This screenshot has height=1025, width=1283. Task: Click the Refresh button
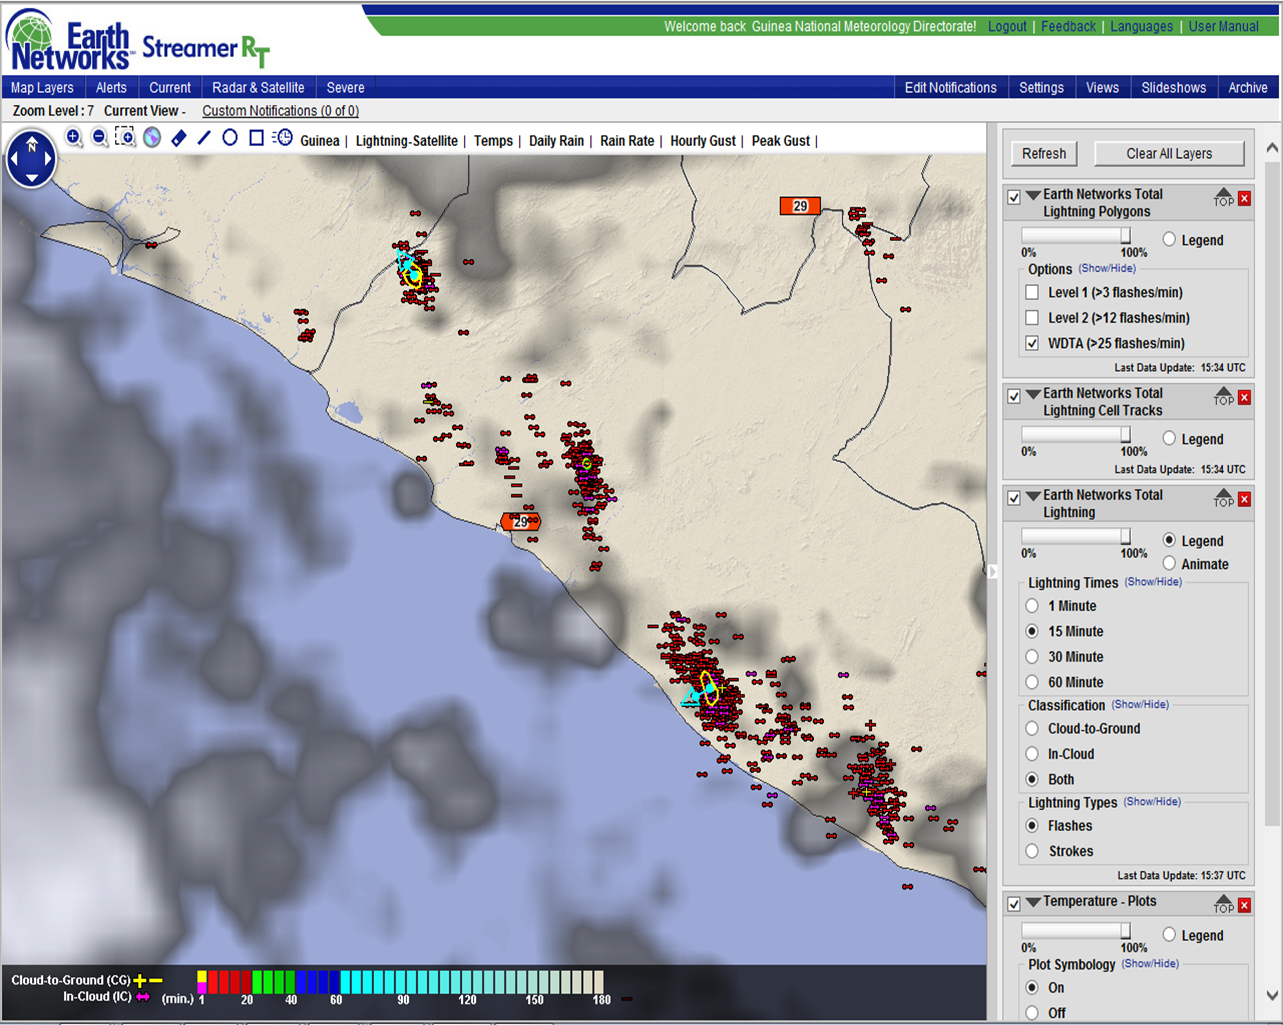pyautogui.click(x=1044, y=153)
